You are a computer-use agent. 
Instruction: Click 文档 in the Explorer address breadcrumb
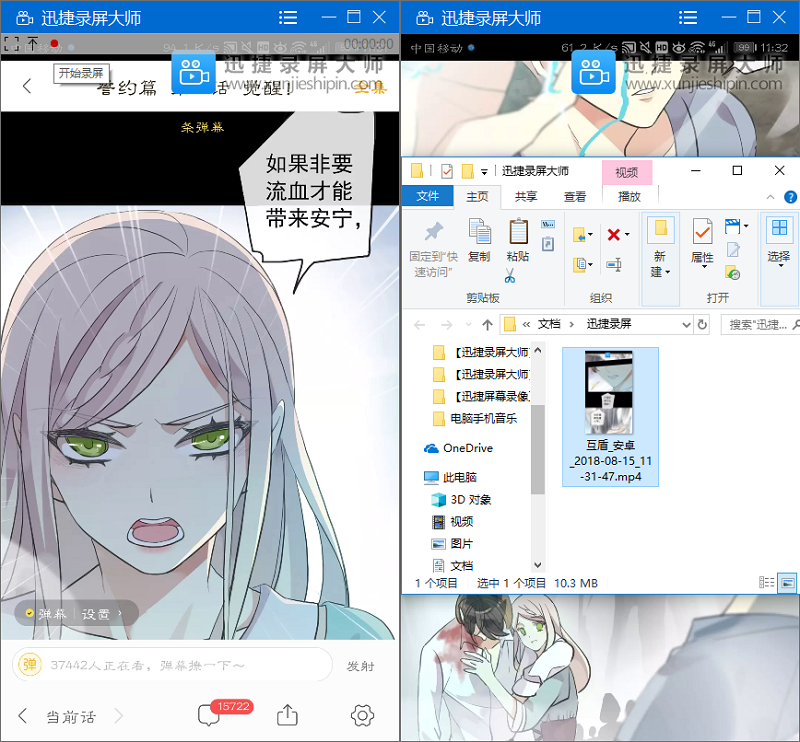pos(549,324)
